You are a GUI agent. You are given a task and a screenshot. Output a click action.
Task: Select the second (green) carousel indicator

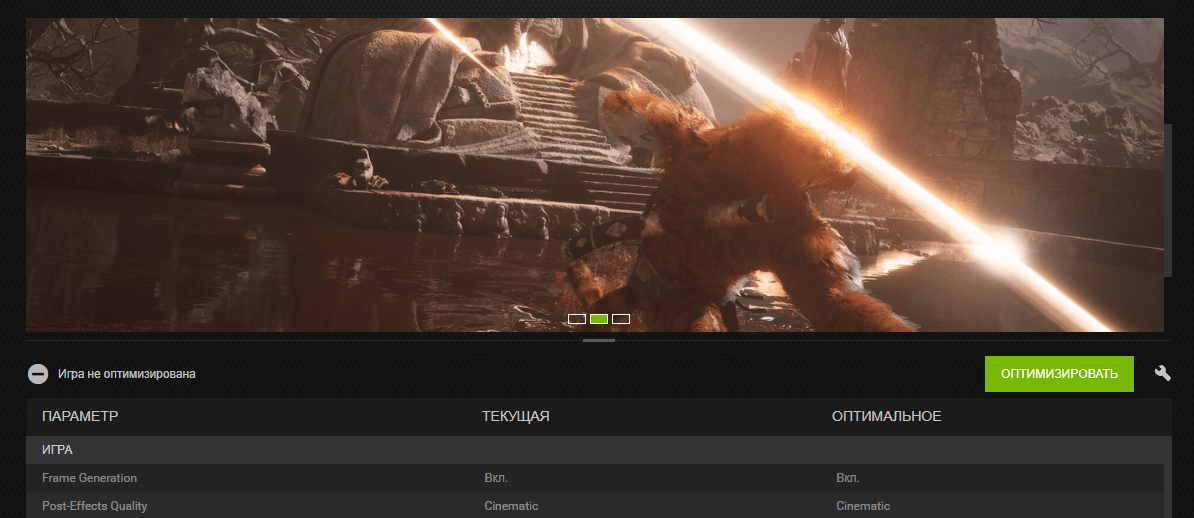pos(599,319)
